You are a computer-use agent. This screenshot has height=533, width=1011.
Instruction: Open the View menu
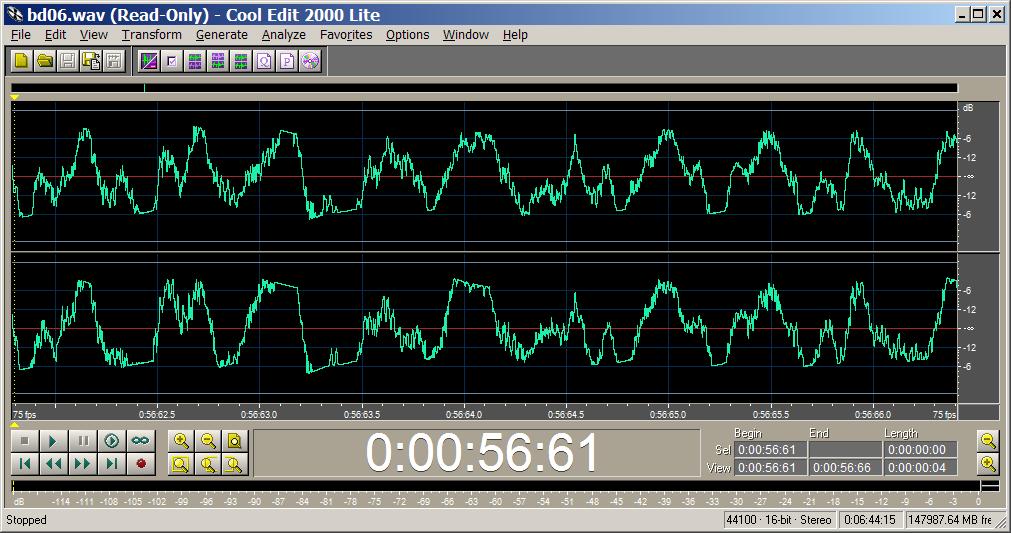[x=93, y=35]
